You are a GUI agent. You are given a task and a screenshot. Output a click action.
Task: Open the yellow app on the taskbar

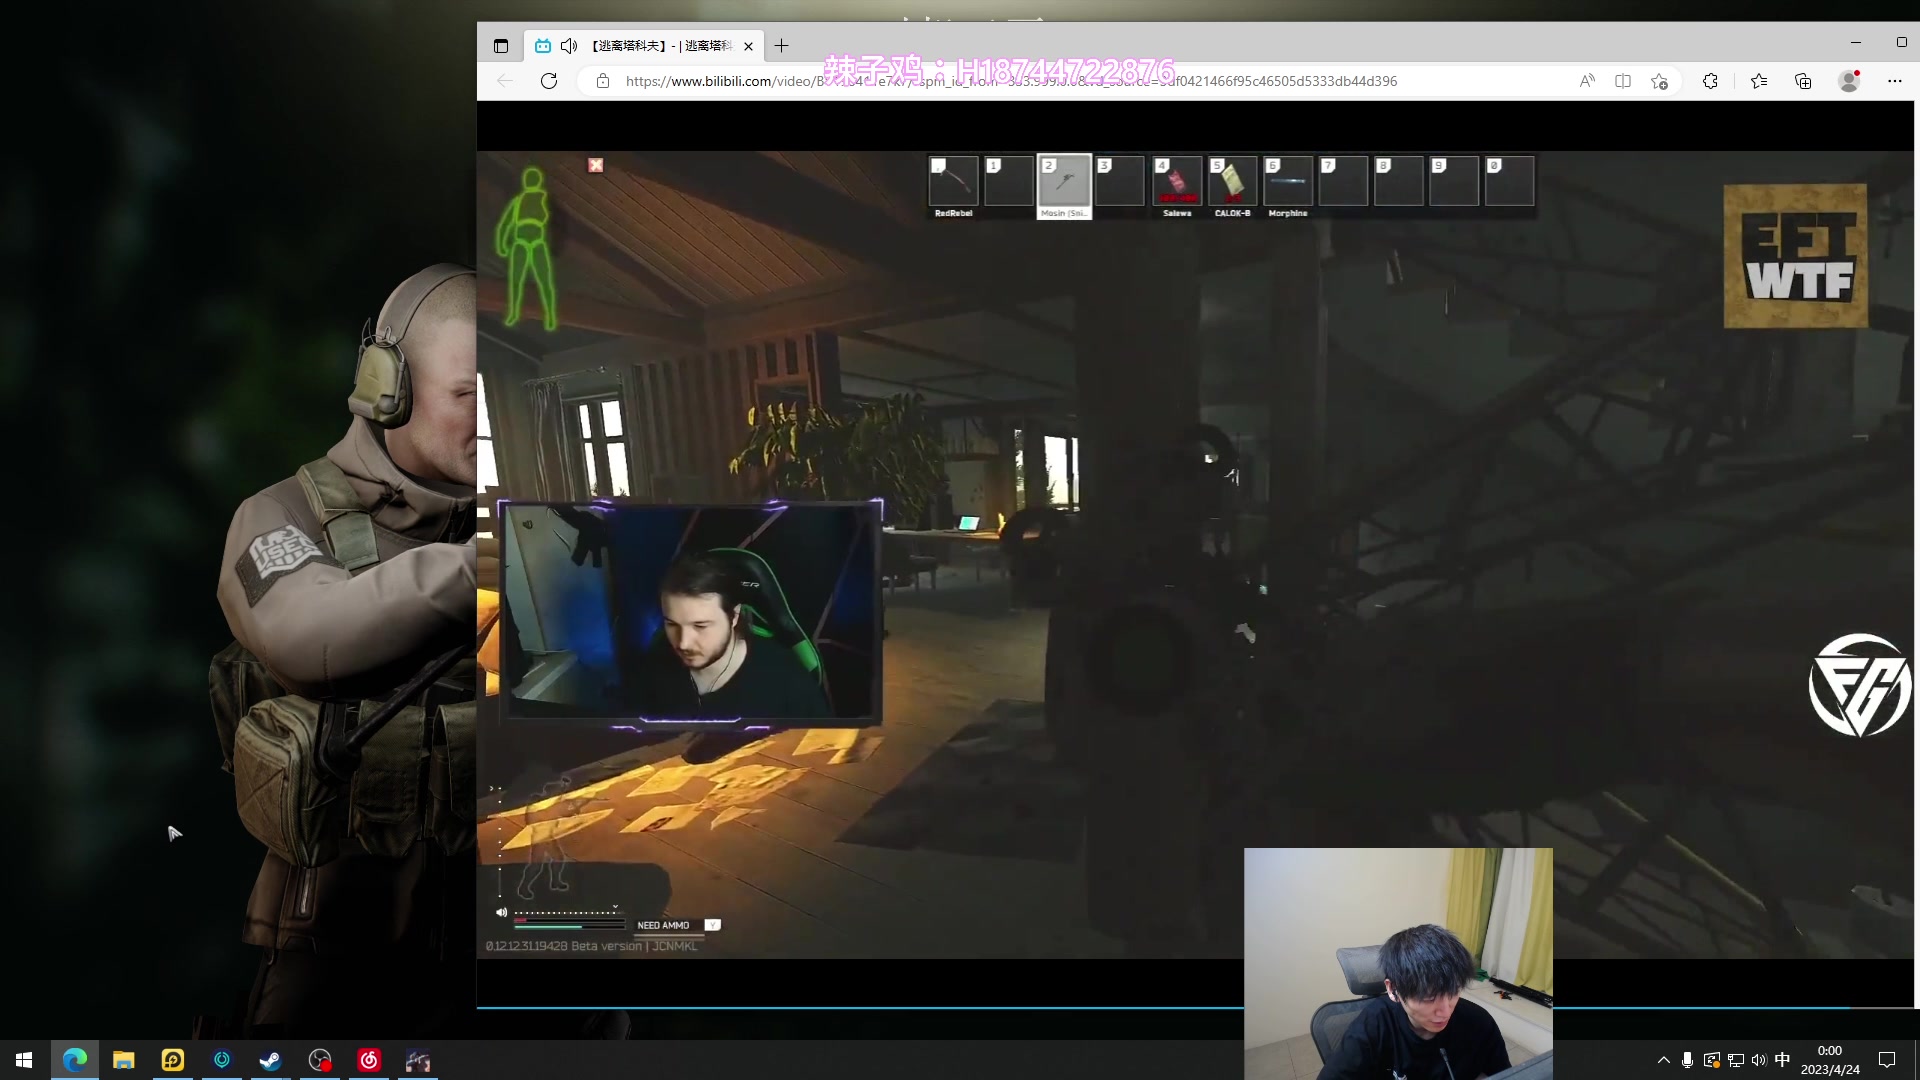coord(173,1060)
